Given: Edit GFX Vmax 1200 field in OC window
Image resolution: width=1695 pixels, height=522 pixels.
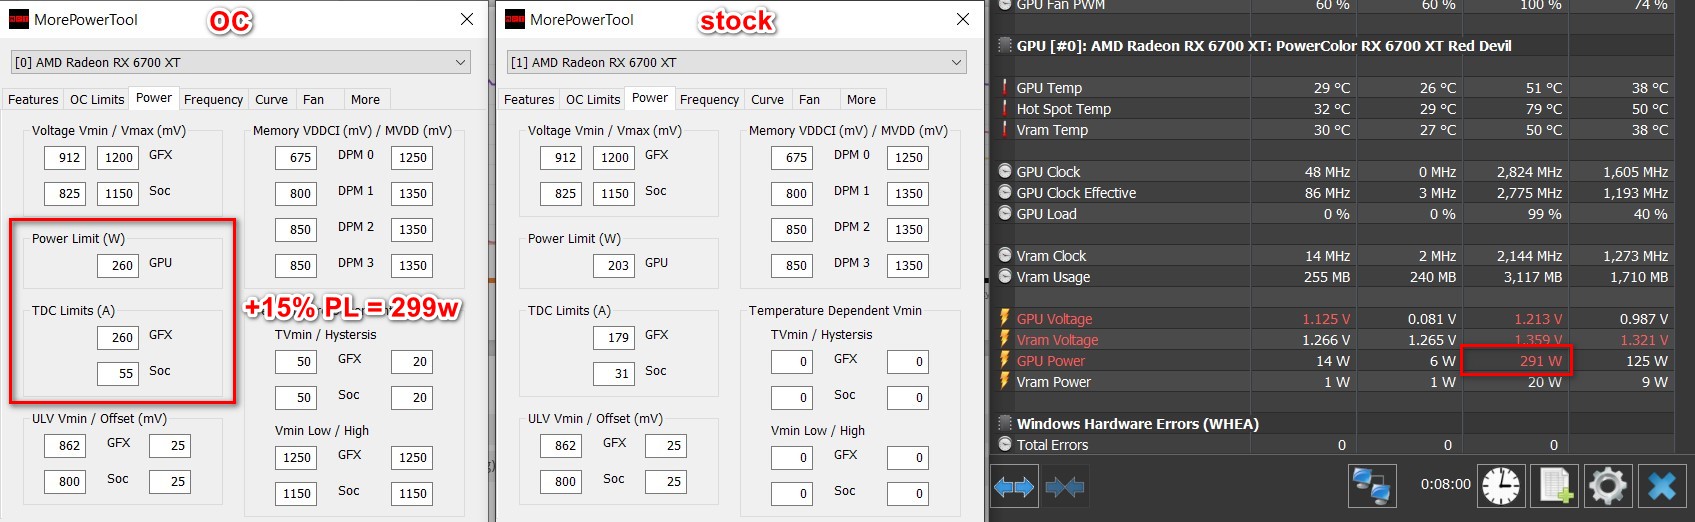Looking at the screenshot, I should pos(118,157).
